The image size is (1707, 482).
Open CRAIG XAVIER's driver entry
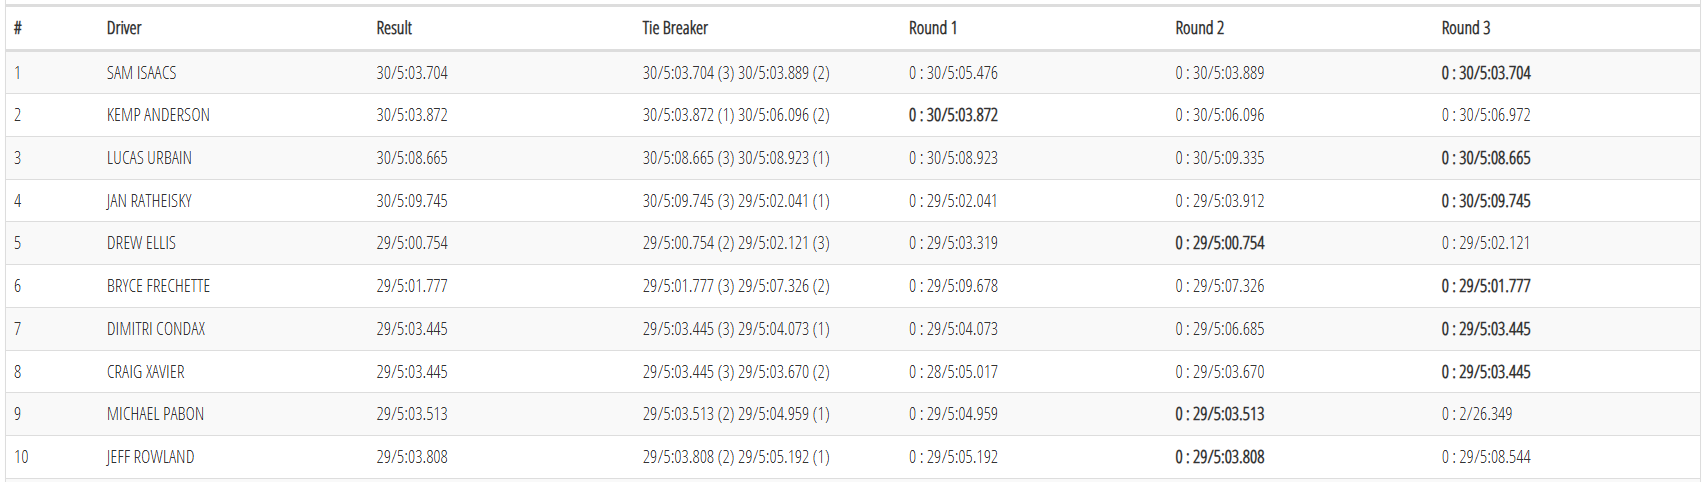pyautogui.click(x=146, y=372)
